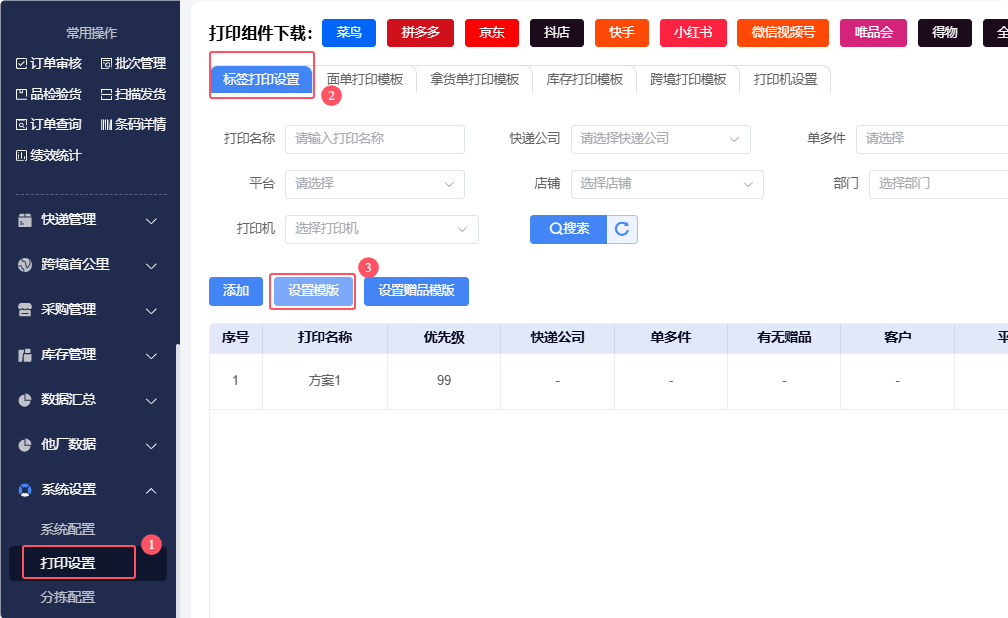Open 批次管理 shortcut icon
The width and height of the screenshot is (1008, 618).
click(106, 64)
